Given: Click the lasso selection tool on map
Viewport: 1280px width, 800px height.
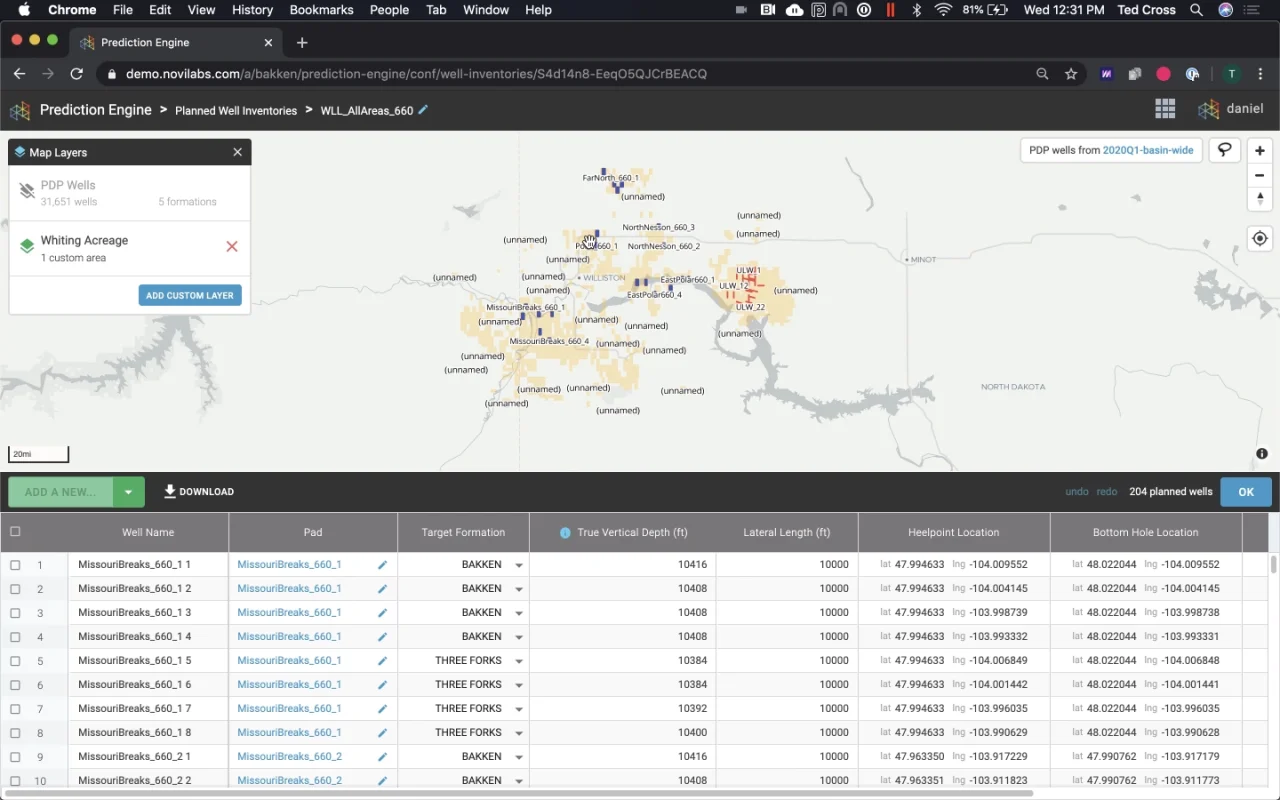Looking at the screenshot, I should click(x=1225, y=150).
